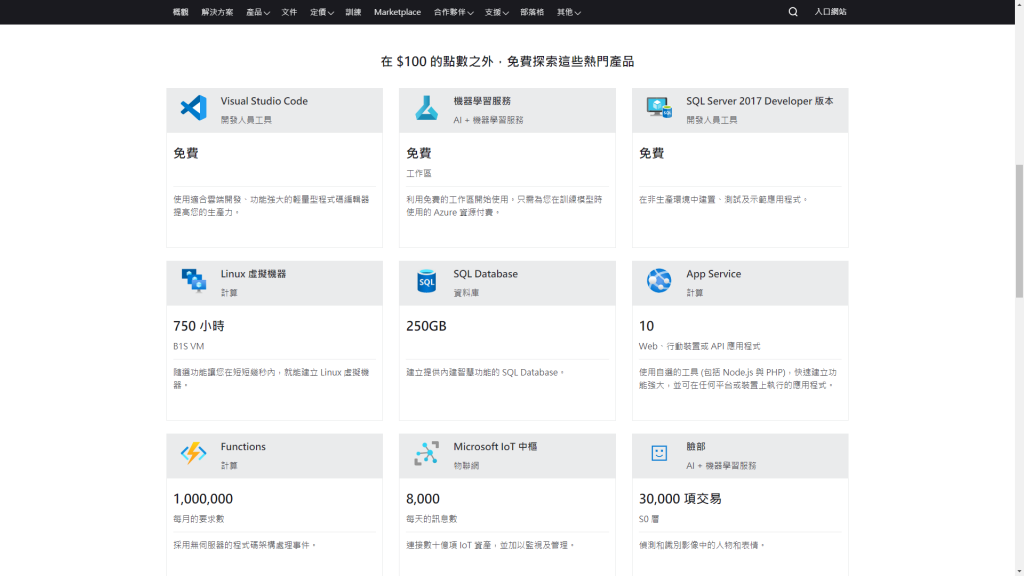The height and width of the screenshot is (576, 1024).
Task: Click the 每天的訊息數 label
Action: (x=432, y=519)
